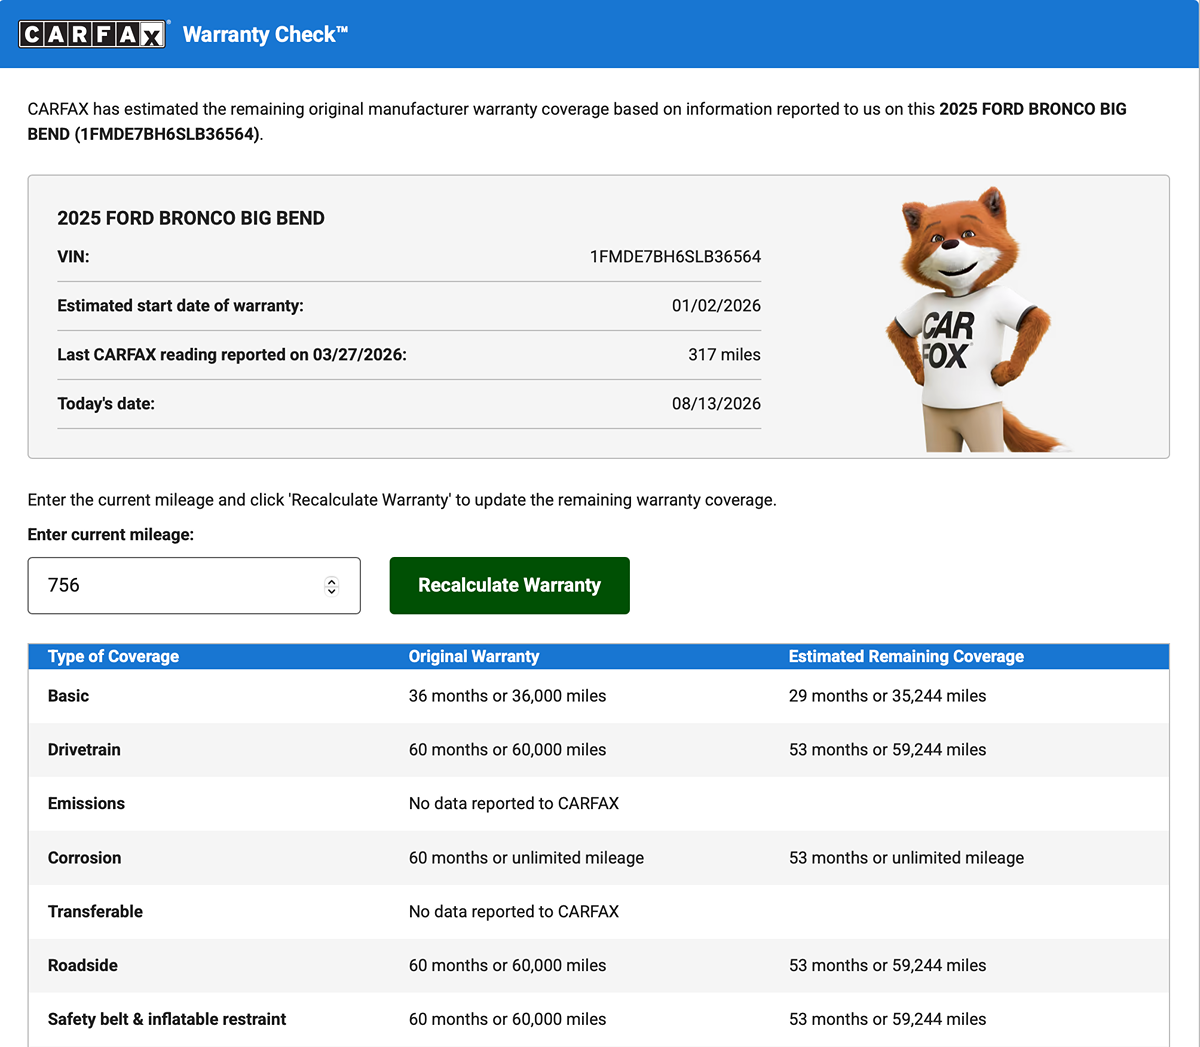The width and height of the screenshot is (1200, 1047).
Task: Click '60 months or unlimited mileage' Corrosion warranty
Action: [526, 858]
